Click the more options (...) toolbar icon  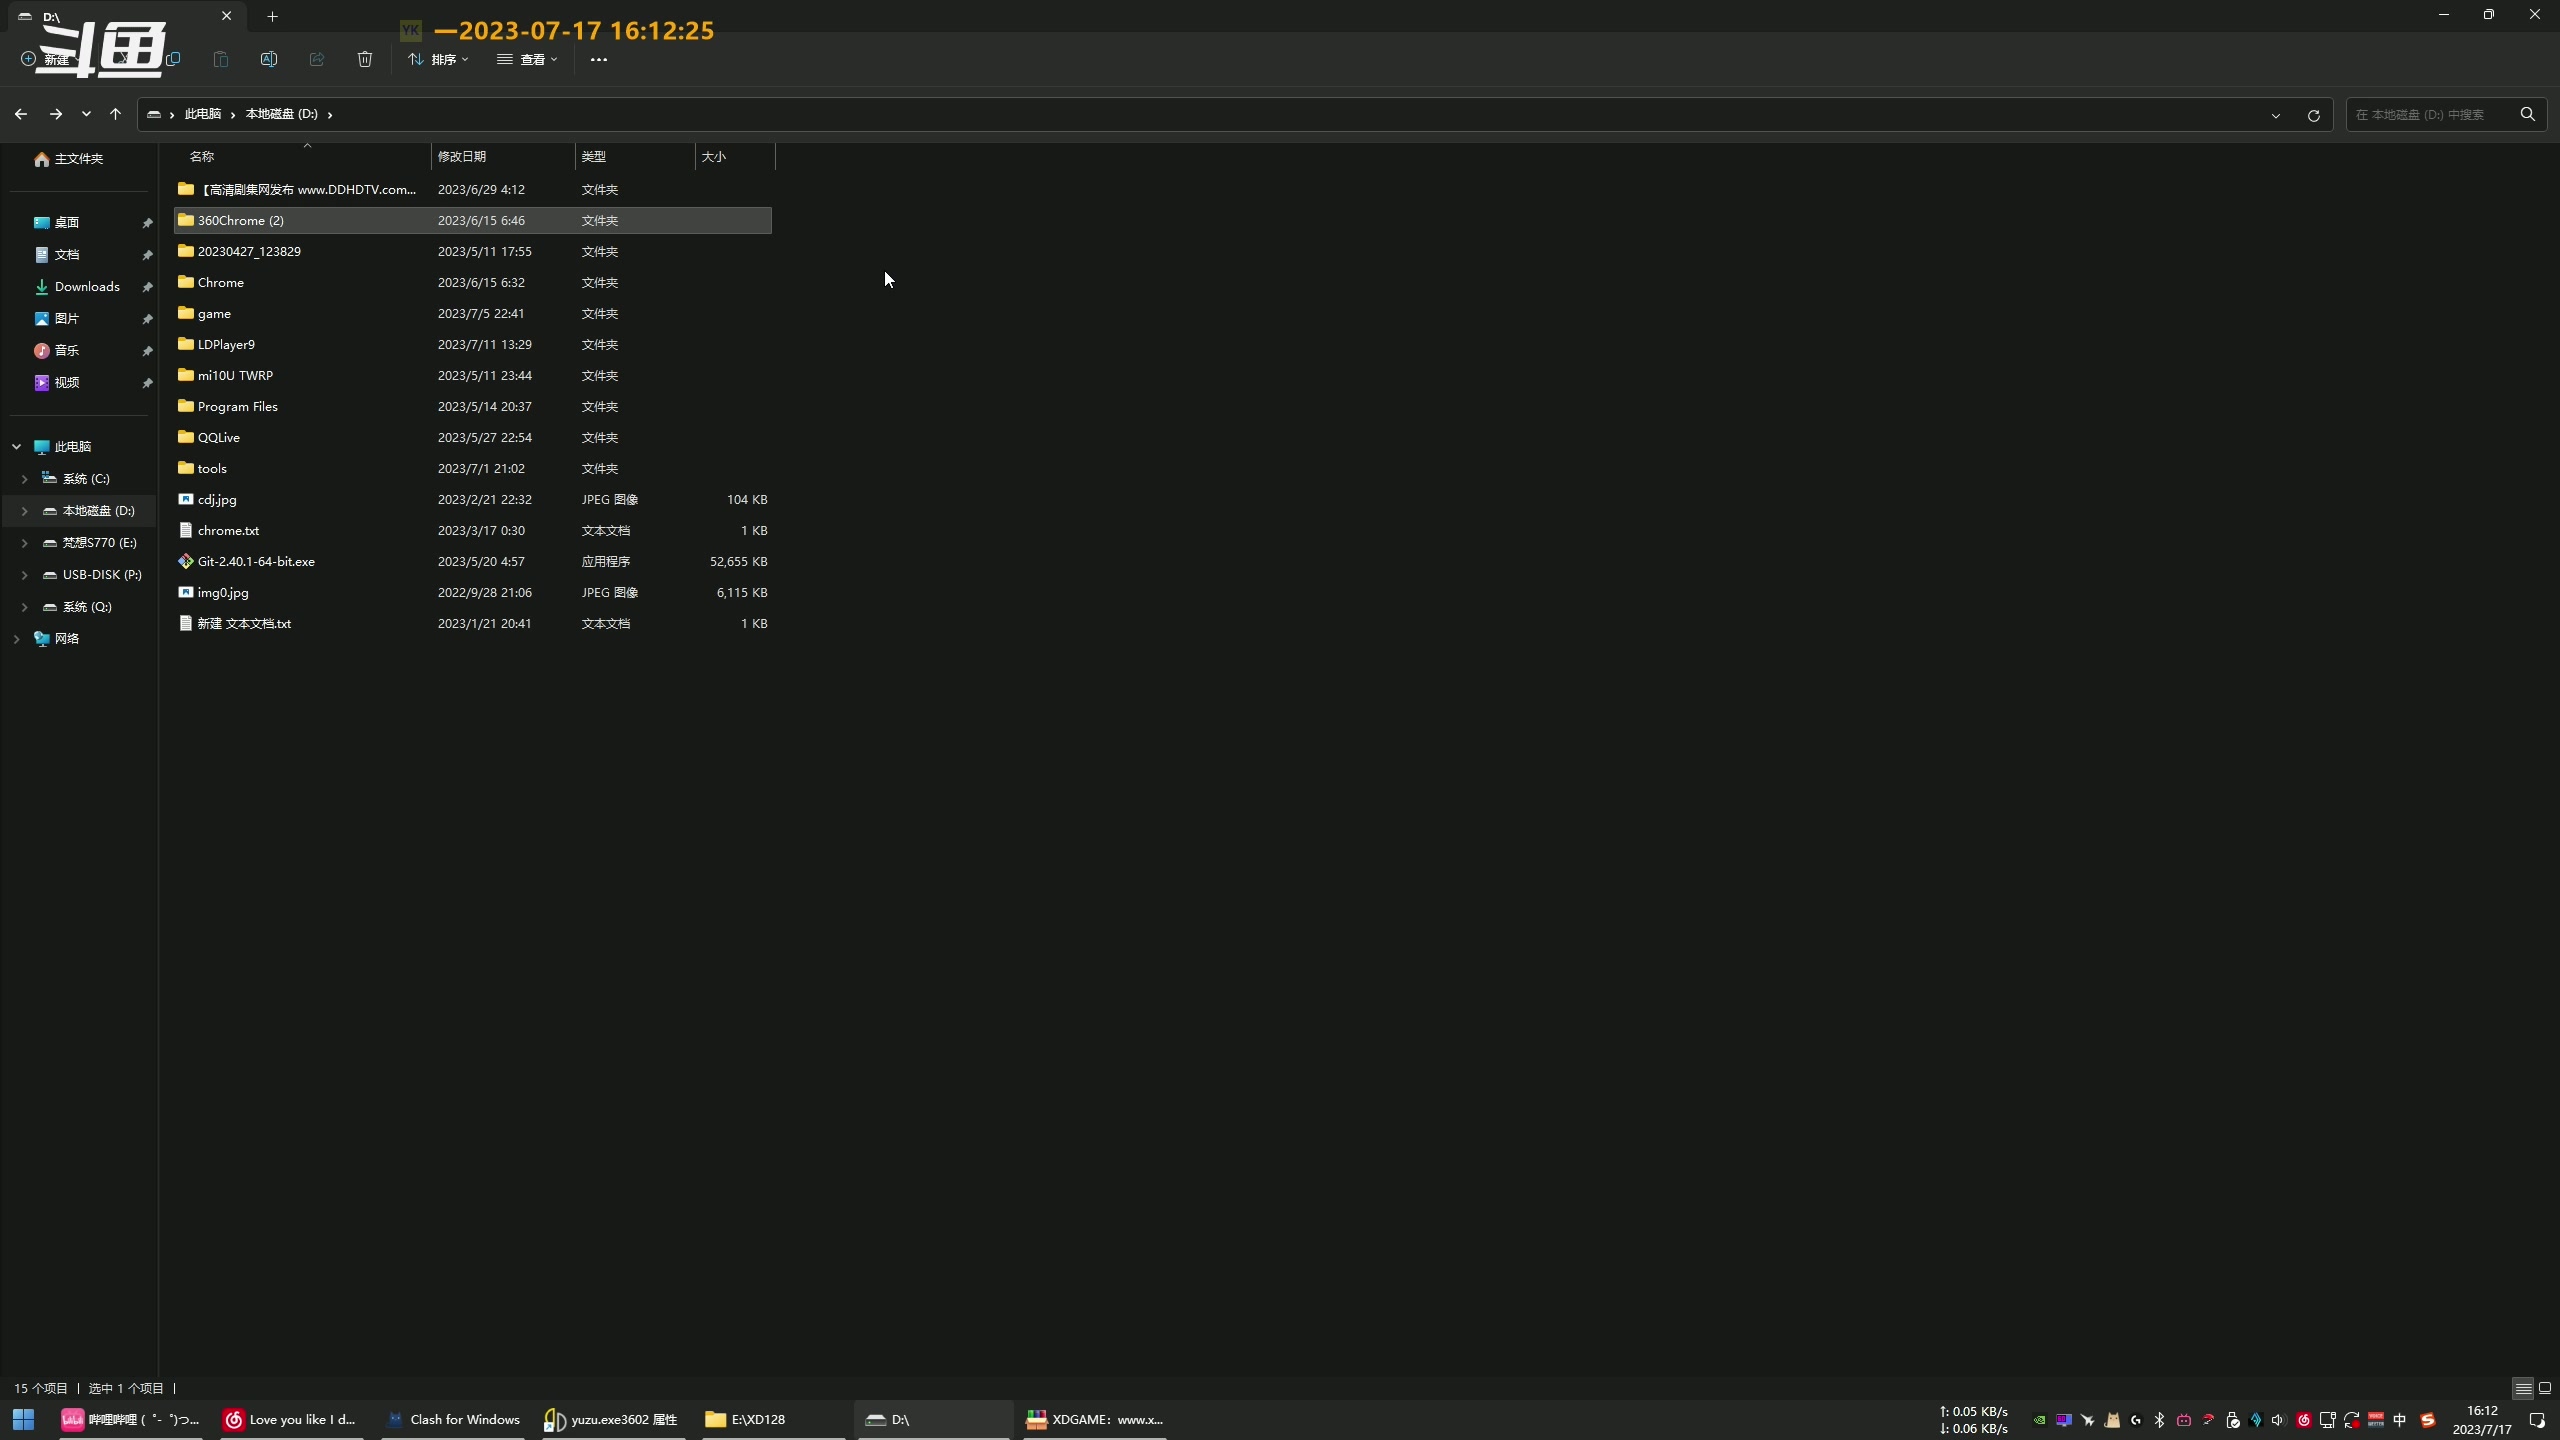coord(598,60)
